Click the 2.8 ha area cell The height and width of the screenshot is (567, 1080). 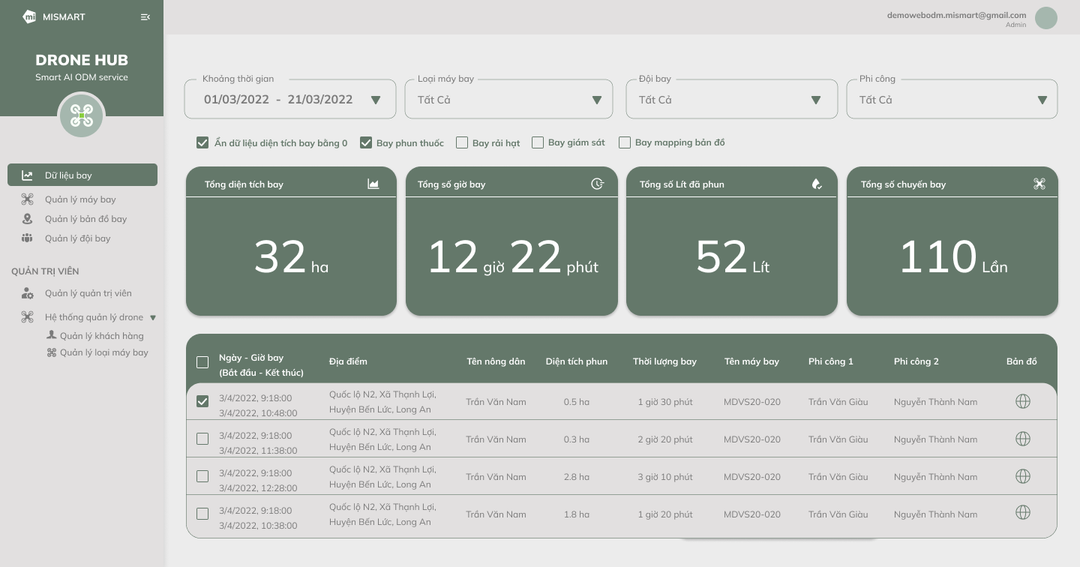click(577, 477)
